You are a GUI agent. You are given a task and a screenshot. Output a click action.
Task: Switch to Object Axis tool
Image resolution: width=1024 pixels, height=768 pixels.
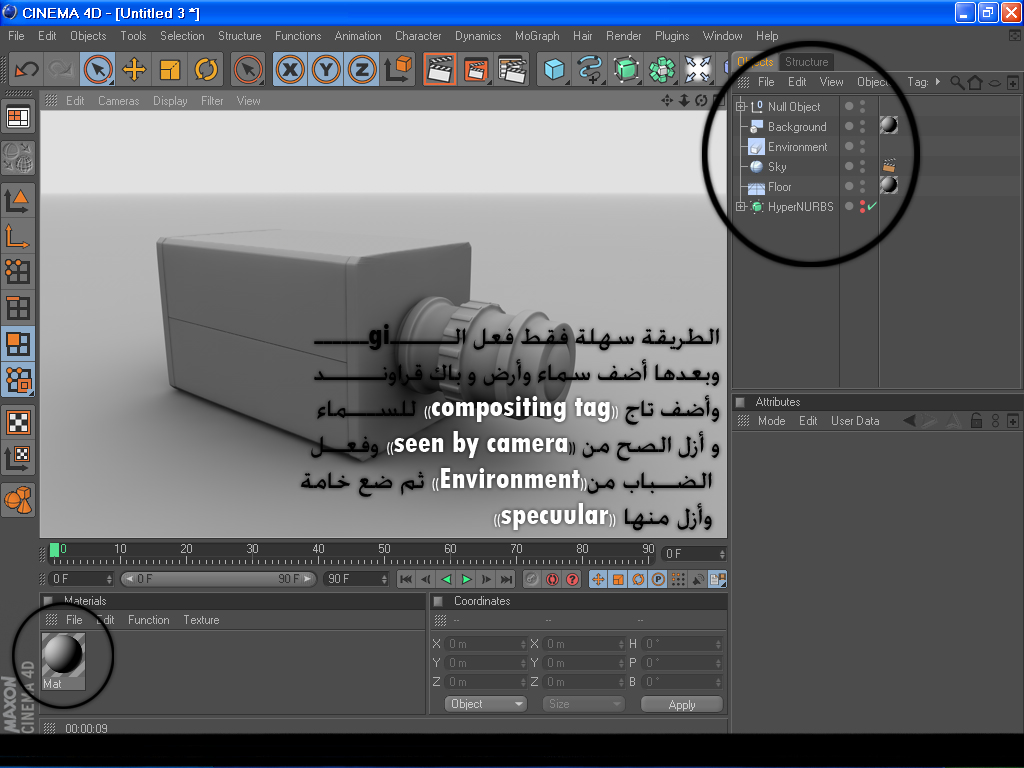(x=18, y=236)
